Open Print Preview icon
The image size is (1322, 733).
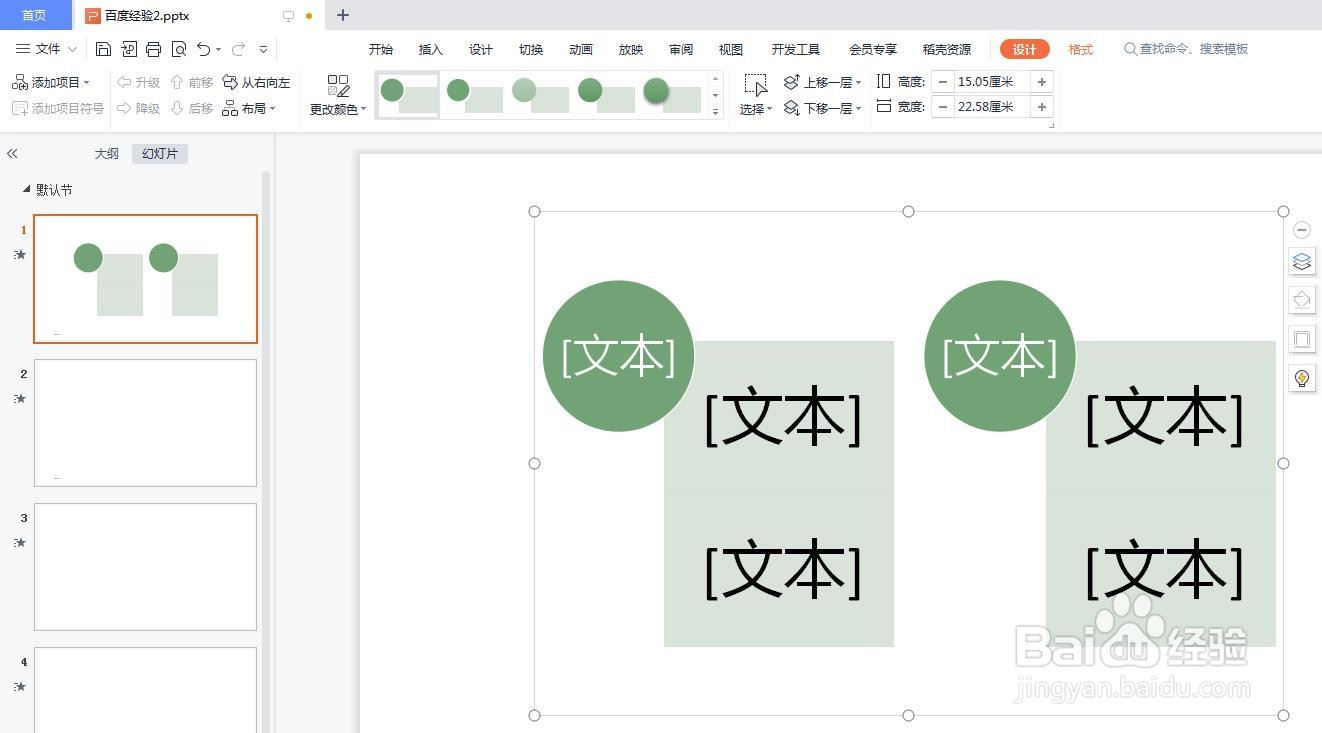pos(179,49)
